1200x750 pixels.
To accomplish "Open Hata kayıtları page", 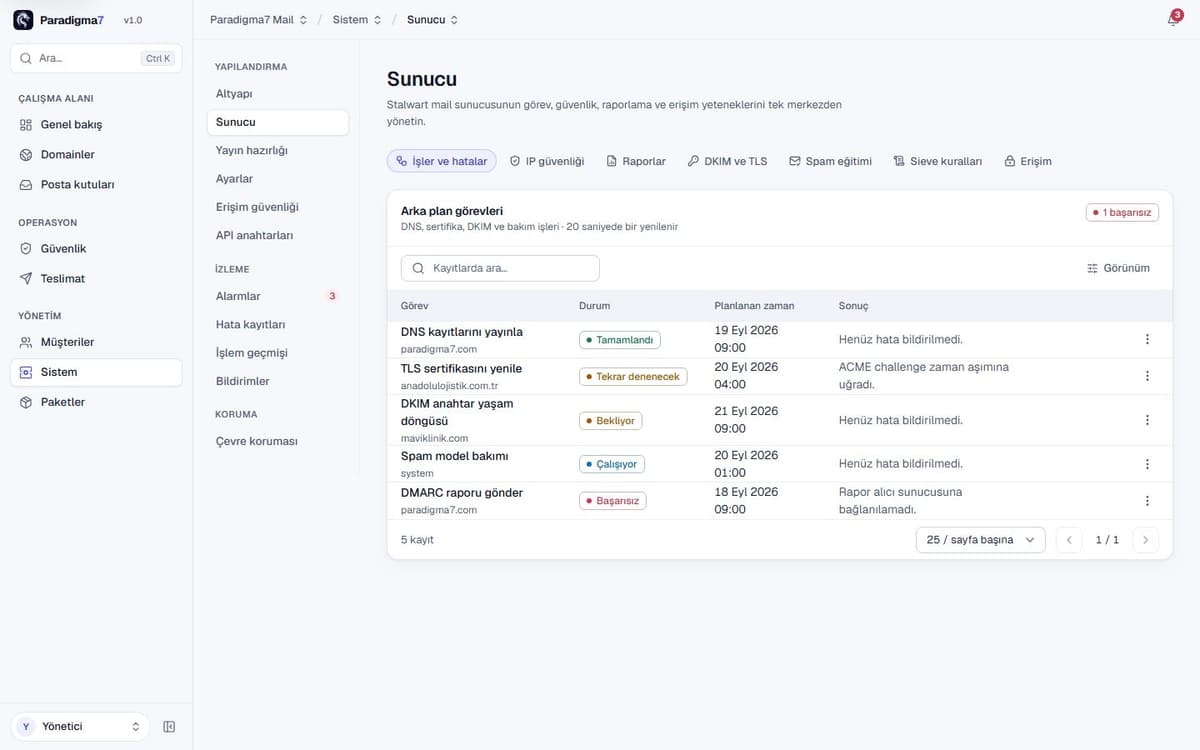I will pyautogui.click(x=278, y=325).
